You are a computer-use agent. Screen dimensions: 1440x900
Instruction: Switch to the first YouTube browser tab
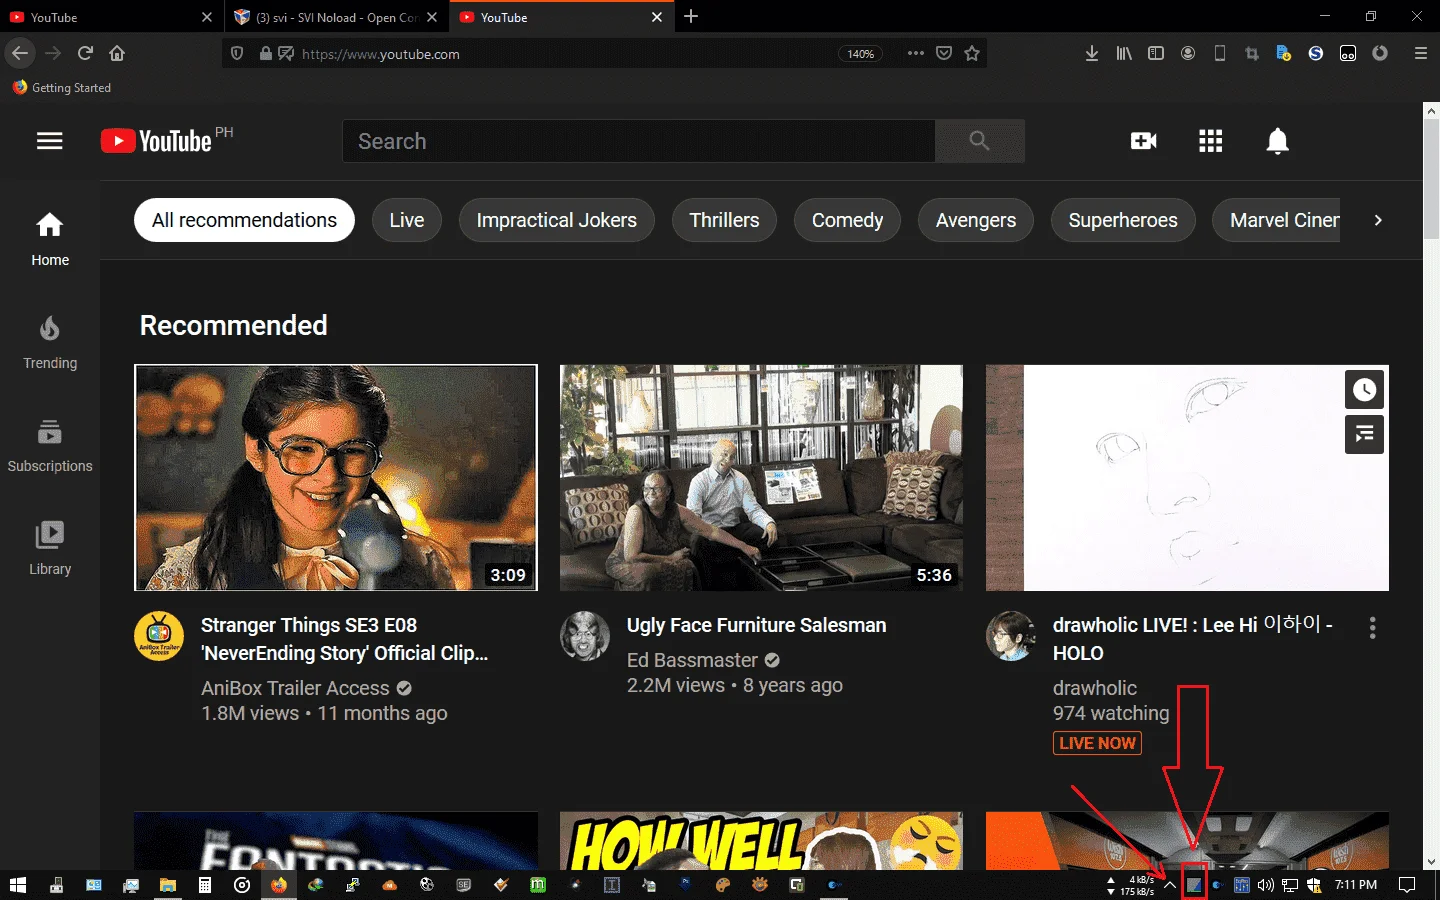pos(110,17)
